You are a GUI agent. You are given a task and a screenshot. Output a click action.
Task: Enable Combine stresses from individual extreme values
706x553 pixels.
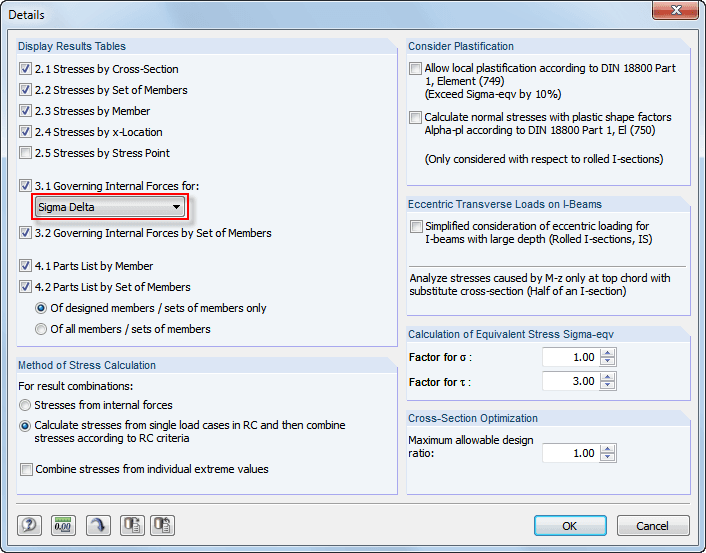(26, 469)
